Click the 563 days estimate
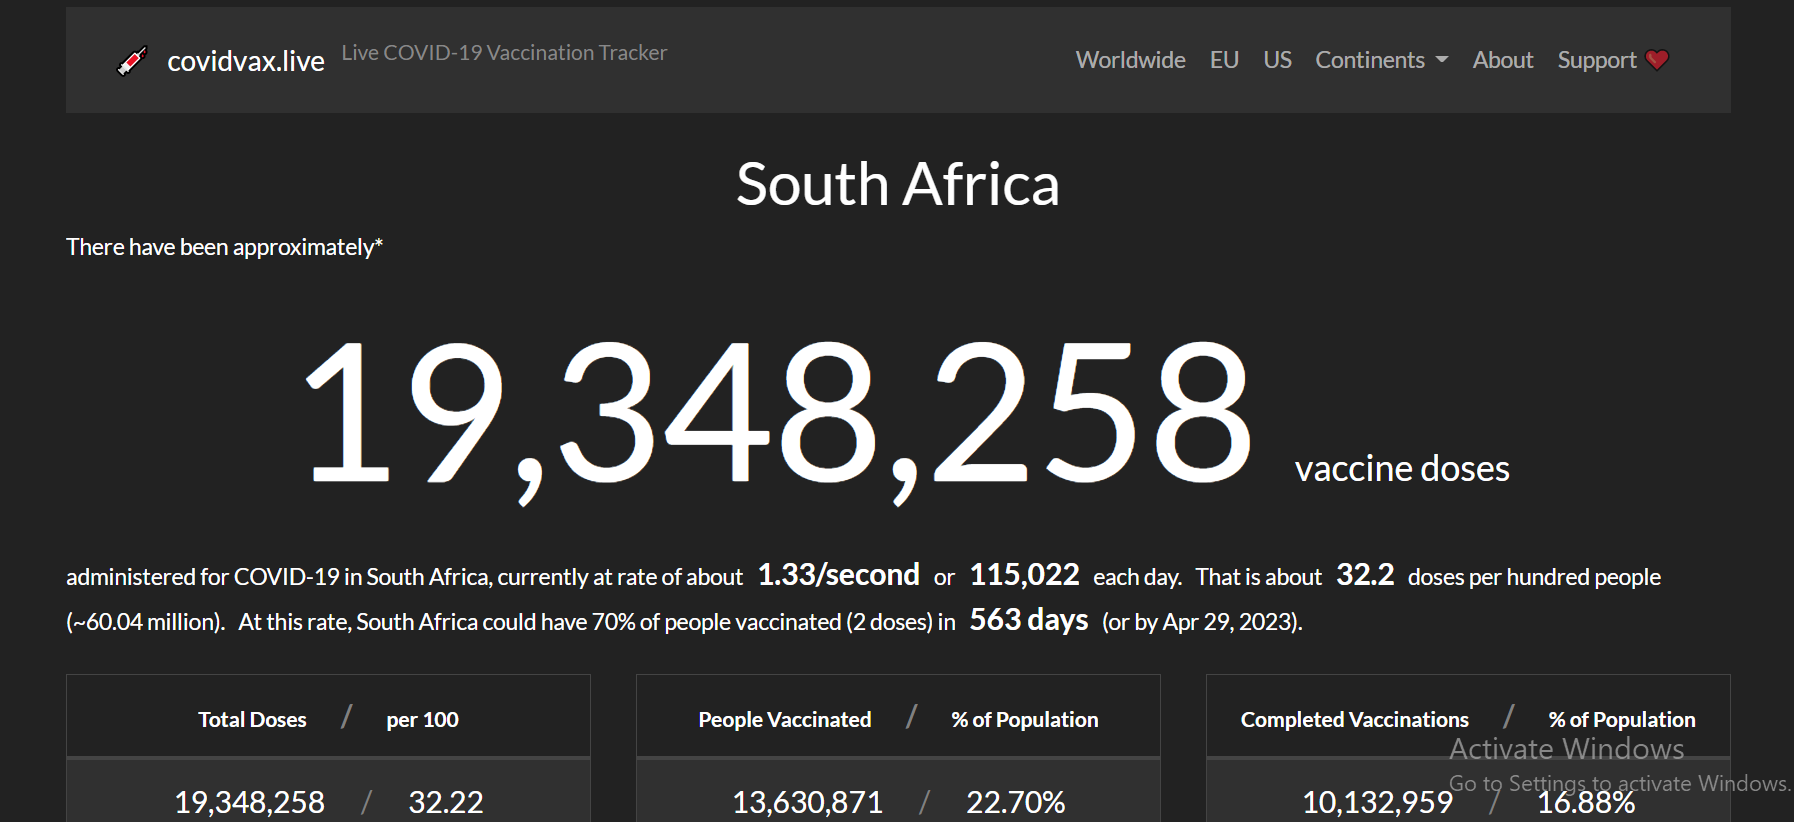 [x=1028, y=620]
